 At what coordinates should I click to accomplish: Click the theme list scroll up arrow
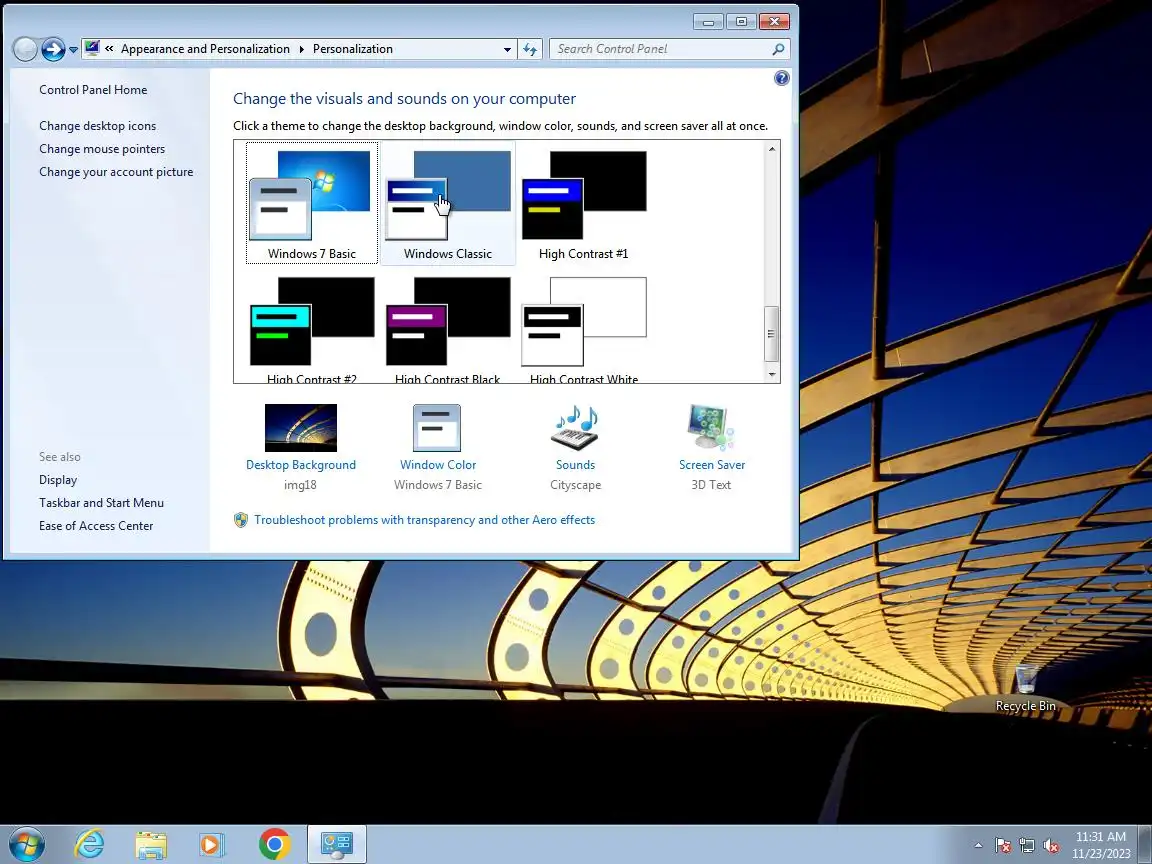tap(771, 149)
